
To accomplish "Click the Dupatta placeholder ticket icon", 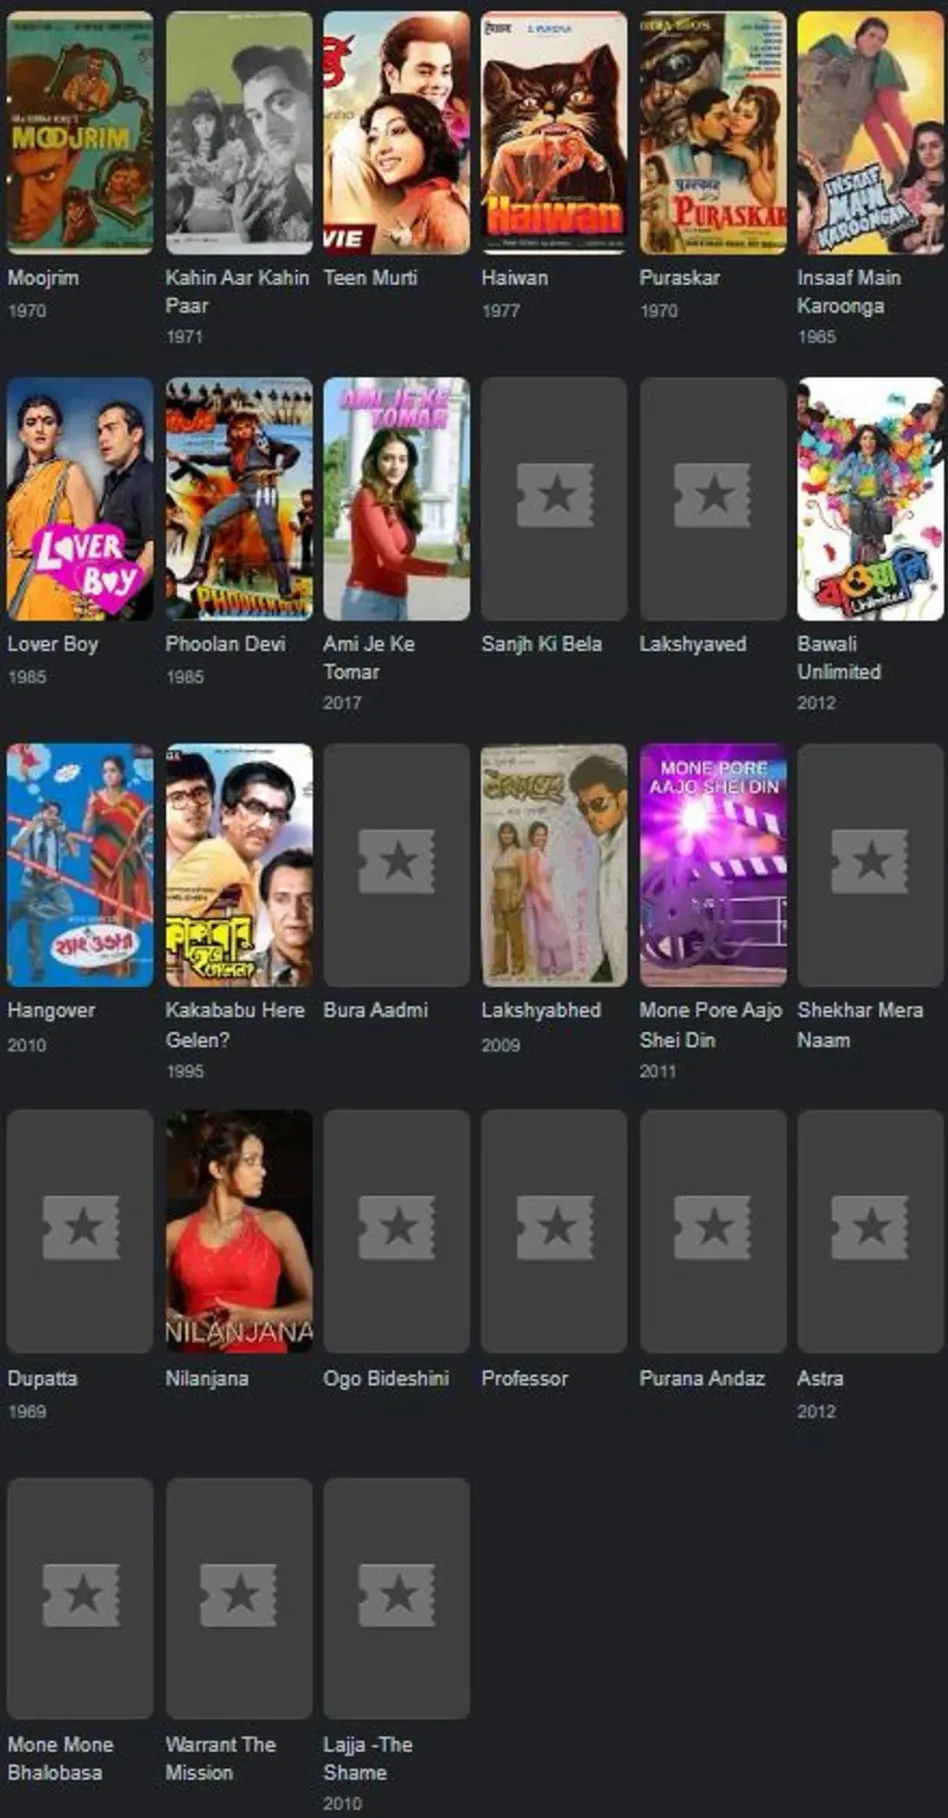I will [80, 1227].
